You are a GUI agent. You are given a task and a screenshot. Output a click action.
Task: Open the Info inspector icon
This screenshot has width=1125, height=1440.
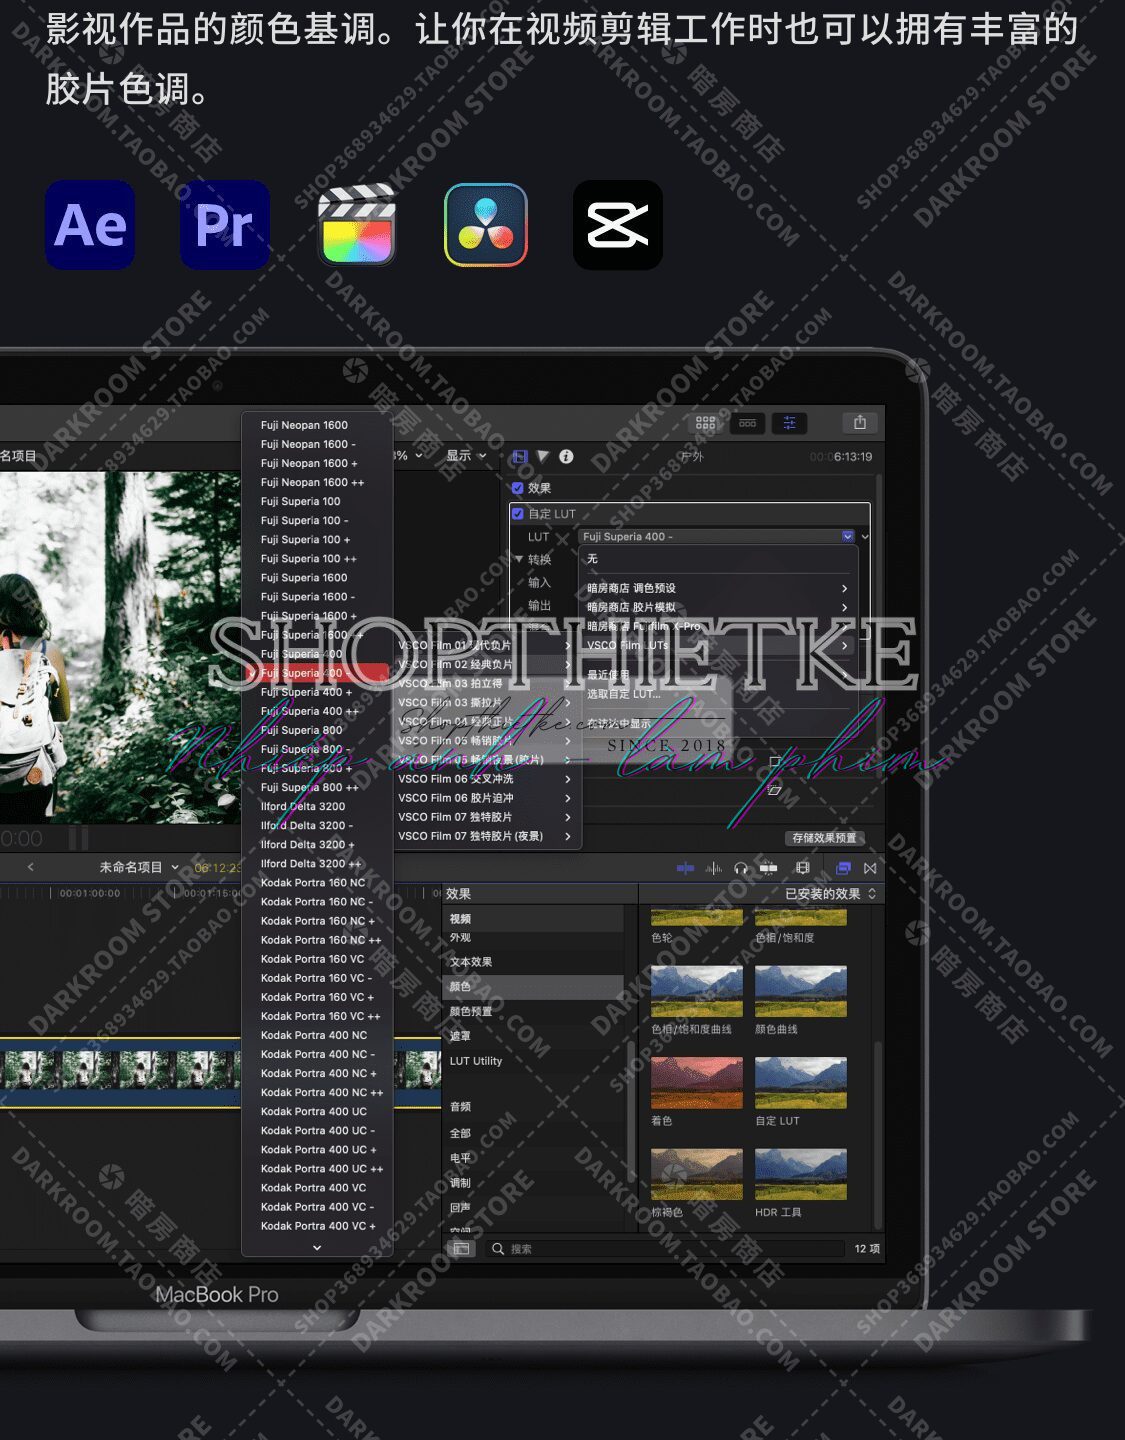tap(566, 457)
